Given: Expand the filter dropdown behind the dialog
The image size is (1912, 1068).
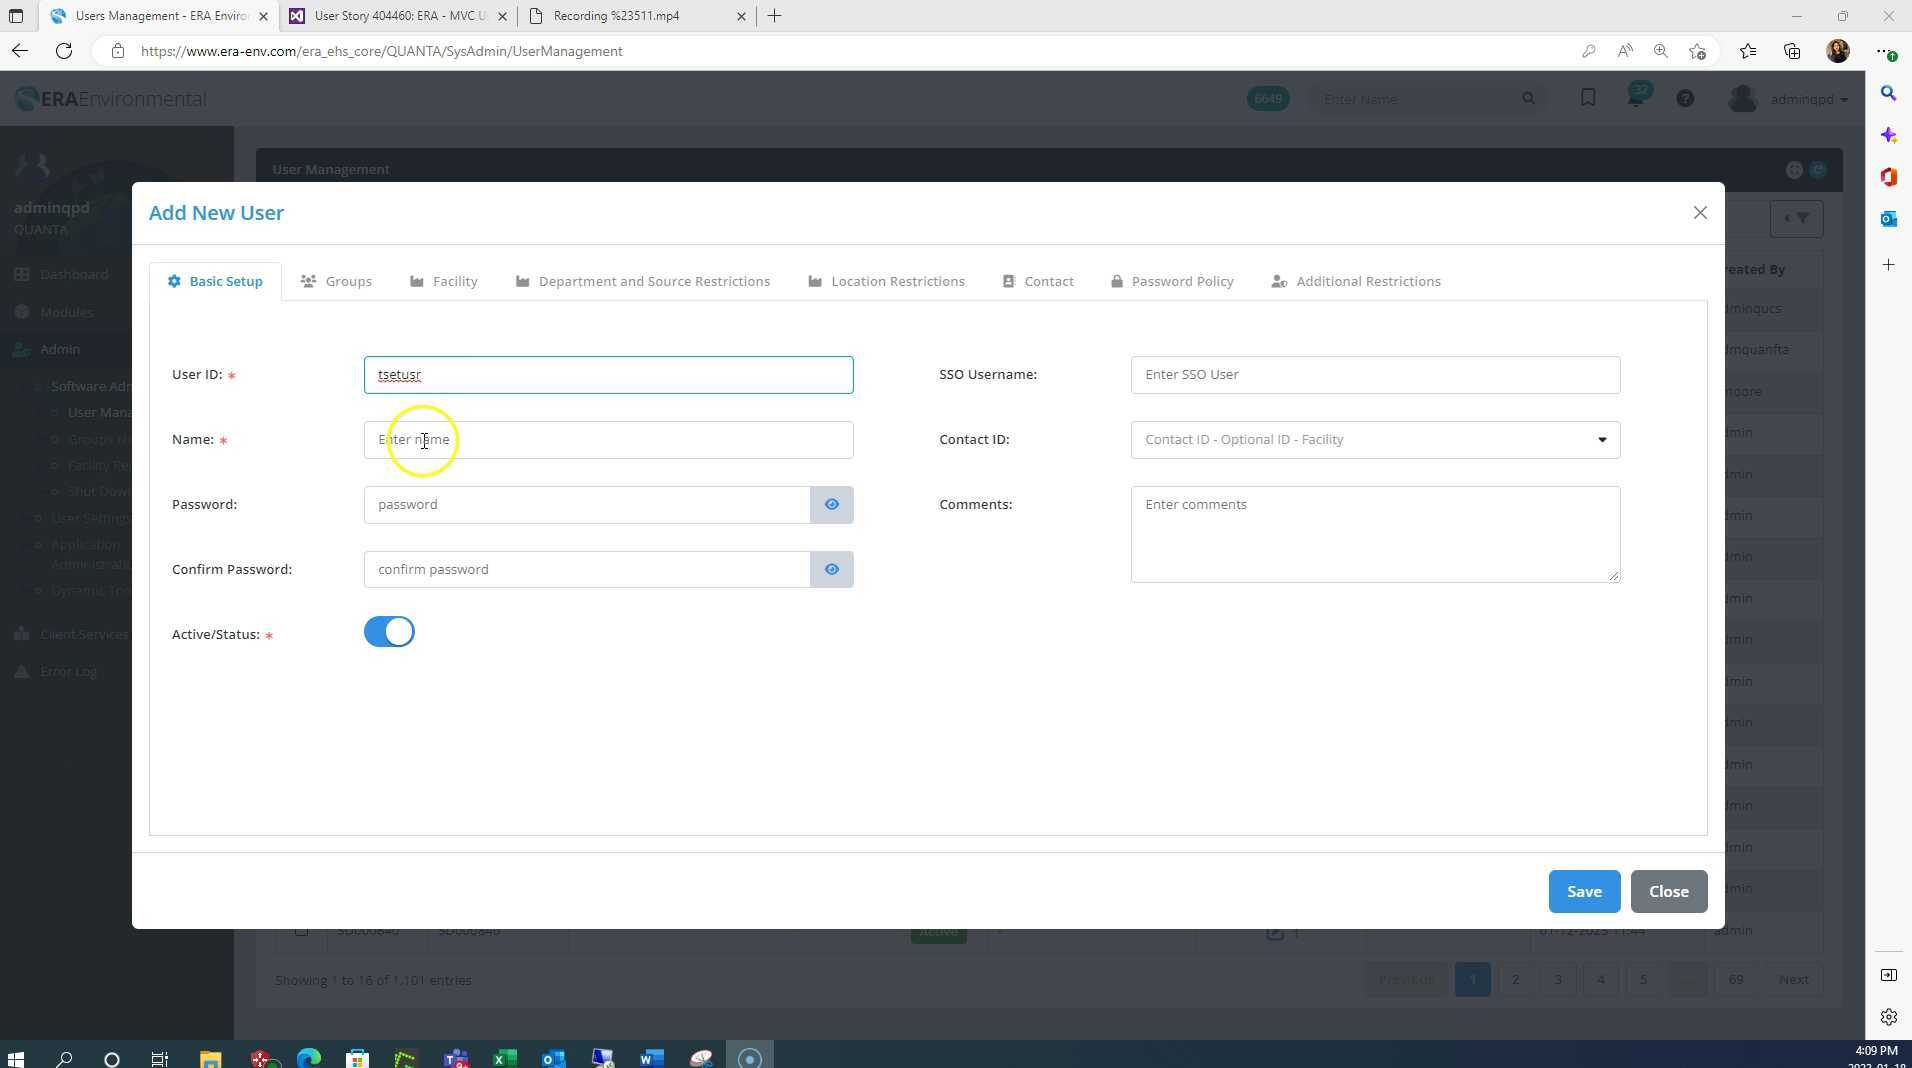Looking at the screenshot, I should (1796, 218).
